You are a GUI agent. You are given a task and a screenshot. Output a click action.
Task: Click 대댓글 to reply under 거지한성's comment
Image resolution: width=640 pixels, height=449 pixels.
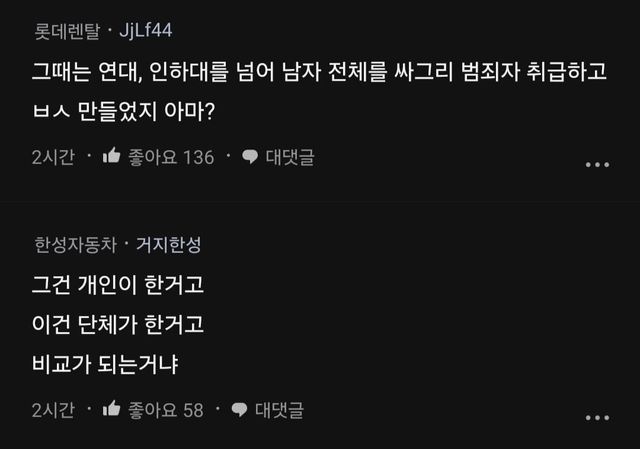point(280,409)
